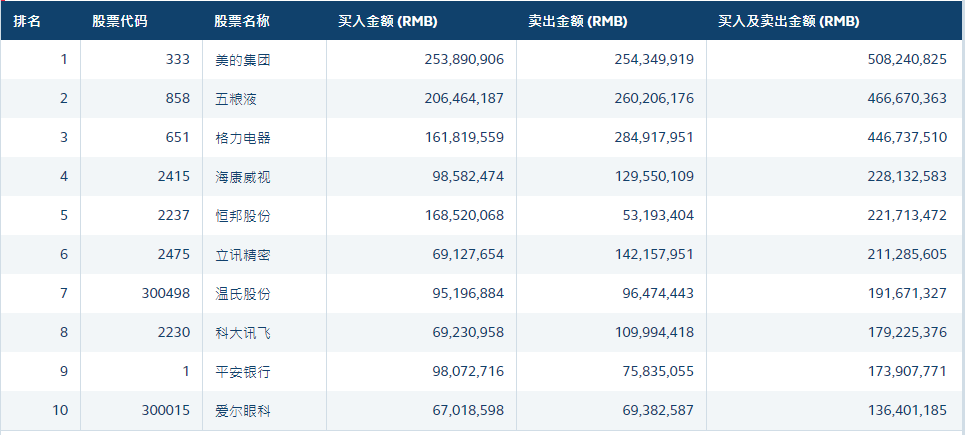Select stock name 五粮液
965x435 pixels.
pyautogui.click(x=236, y=98)
